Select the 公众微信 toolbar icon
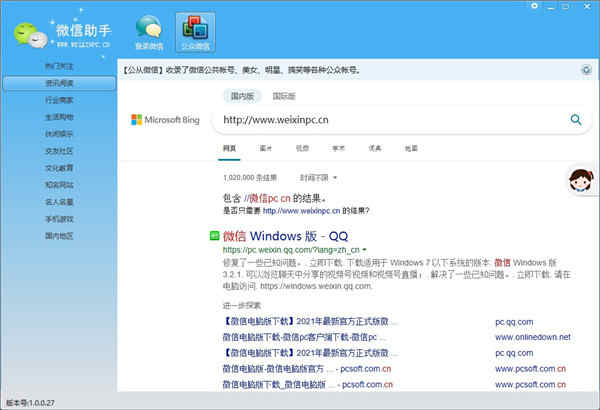This screenshot has width=600, height=410. [196, 32]
